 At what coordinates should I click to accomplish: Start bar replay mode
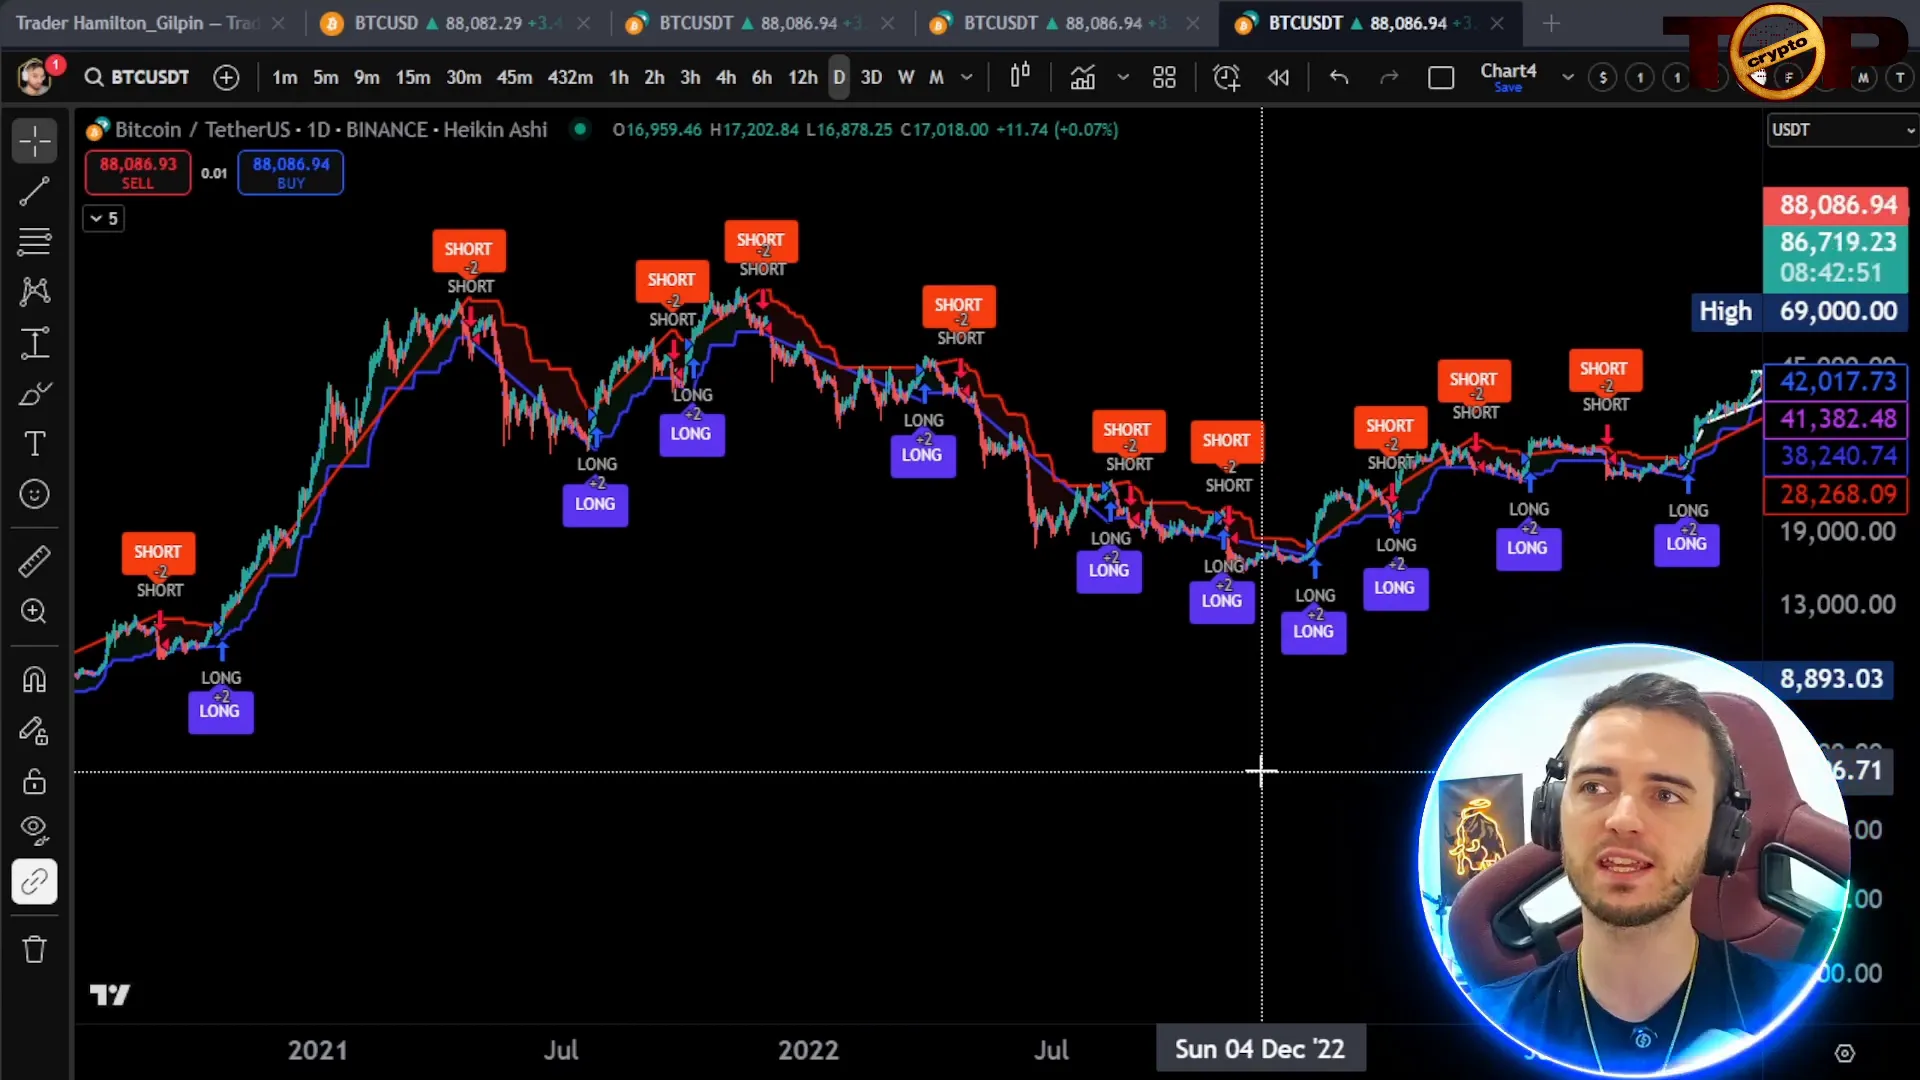(1278, 77)
